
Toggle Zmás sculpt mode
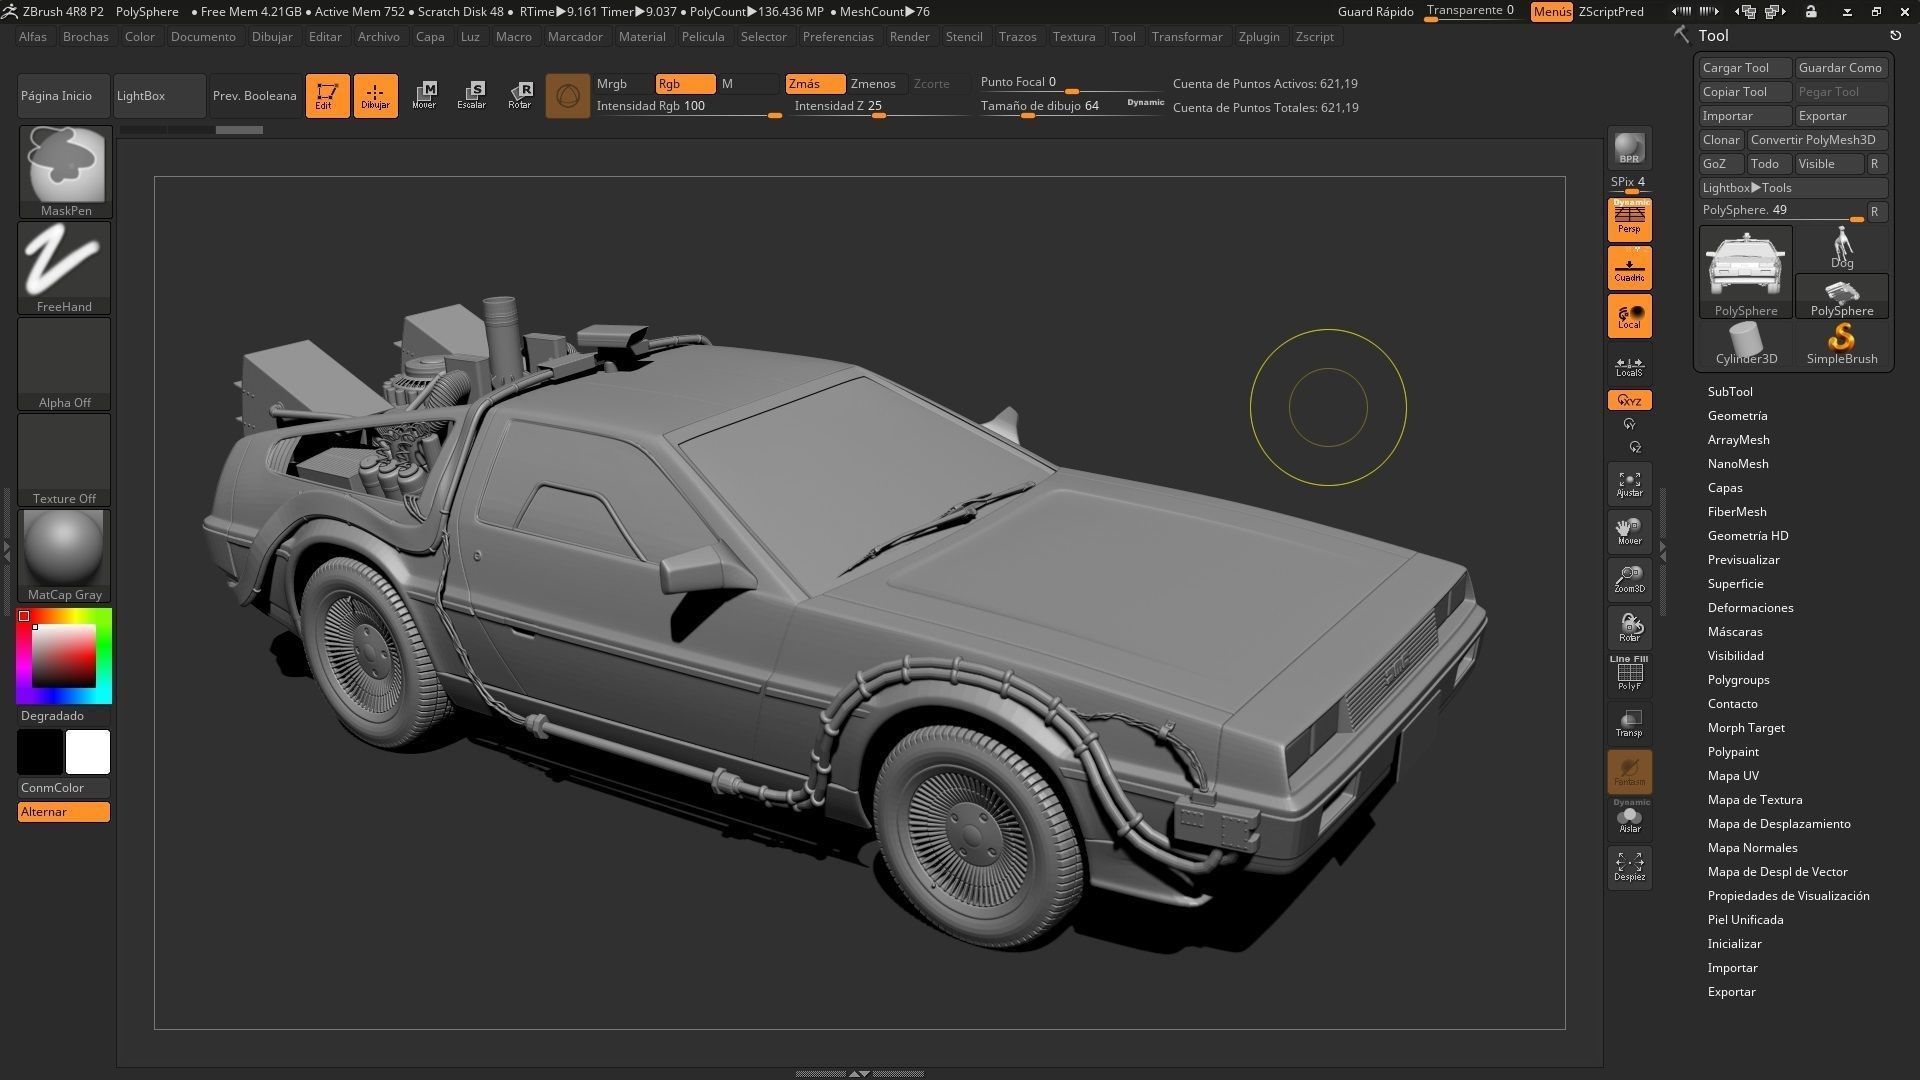click(x=815, y=84)
